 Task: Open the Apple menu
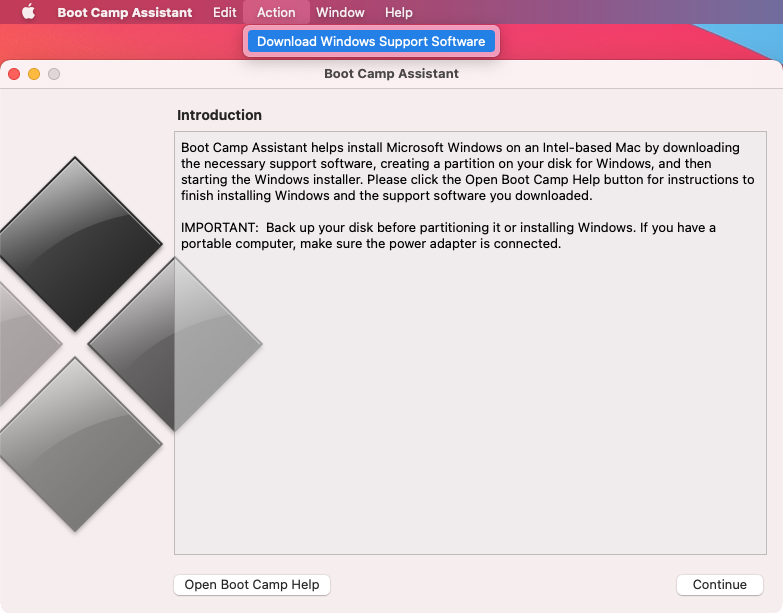pyautogui.click(x=28, y=12)
